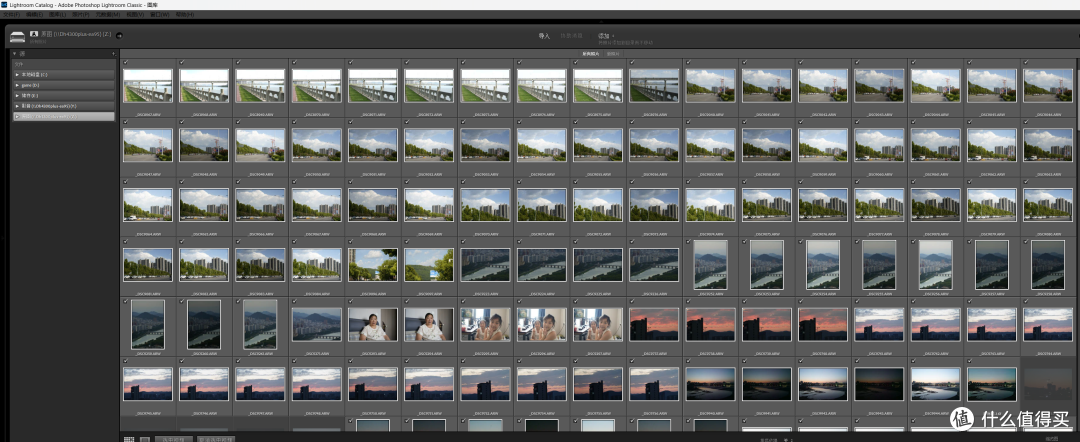Expand the highlighted (Z:) network drive
The image size is (1080, 442).
(x=17, y=116)
